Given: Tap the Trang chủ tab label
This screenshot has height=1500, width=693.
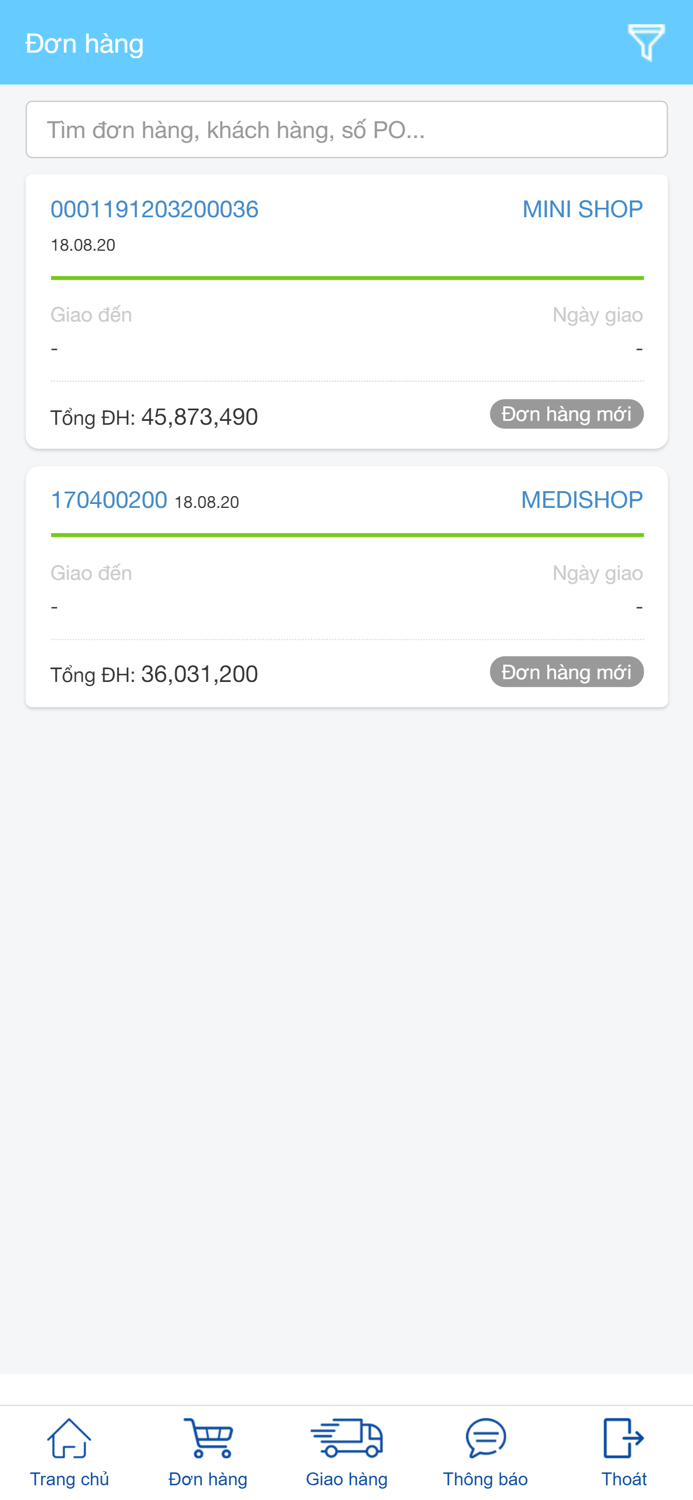Looking at the screenshot, I should pyautogui.click(x=69, y=1479).
